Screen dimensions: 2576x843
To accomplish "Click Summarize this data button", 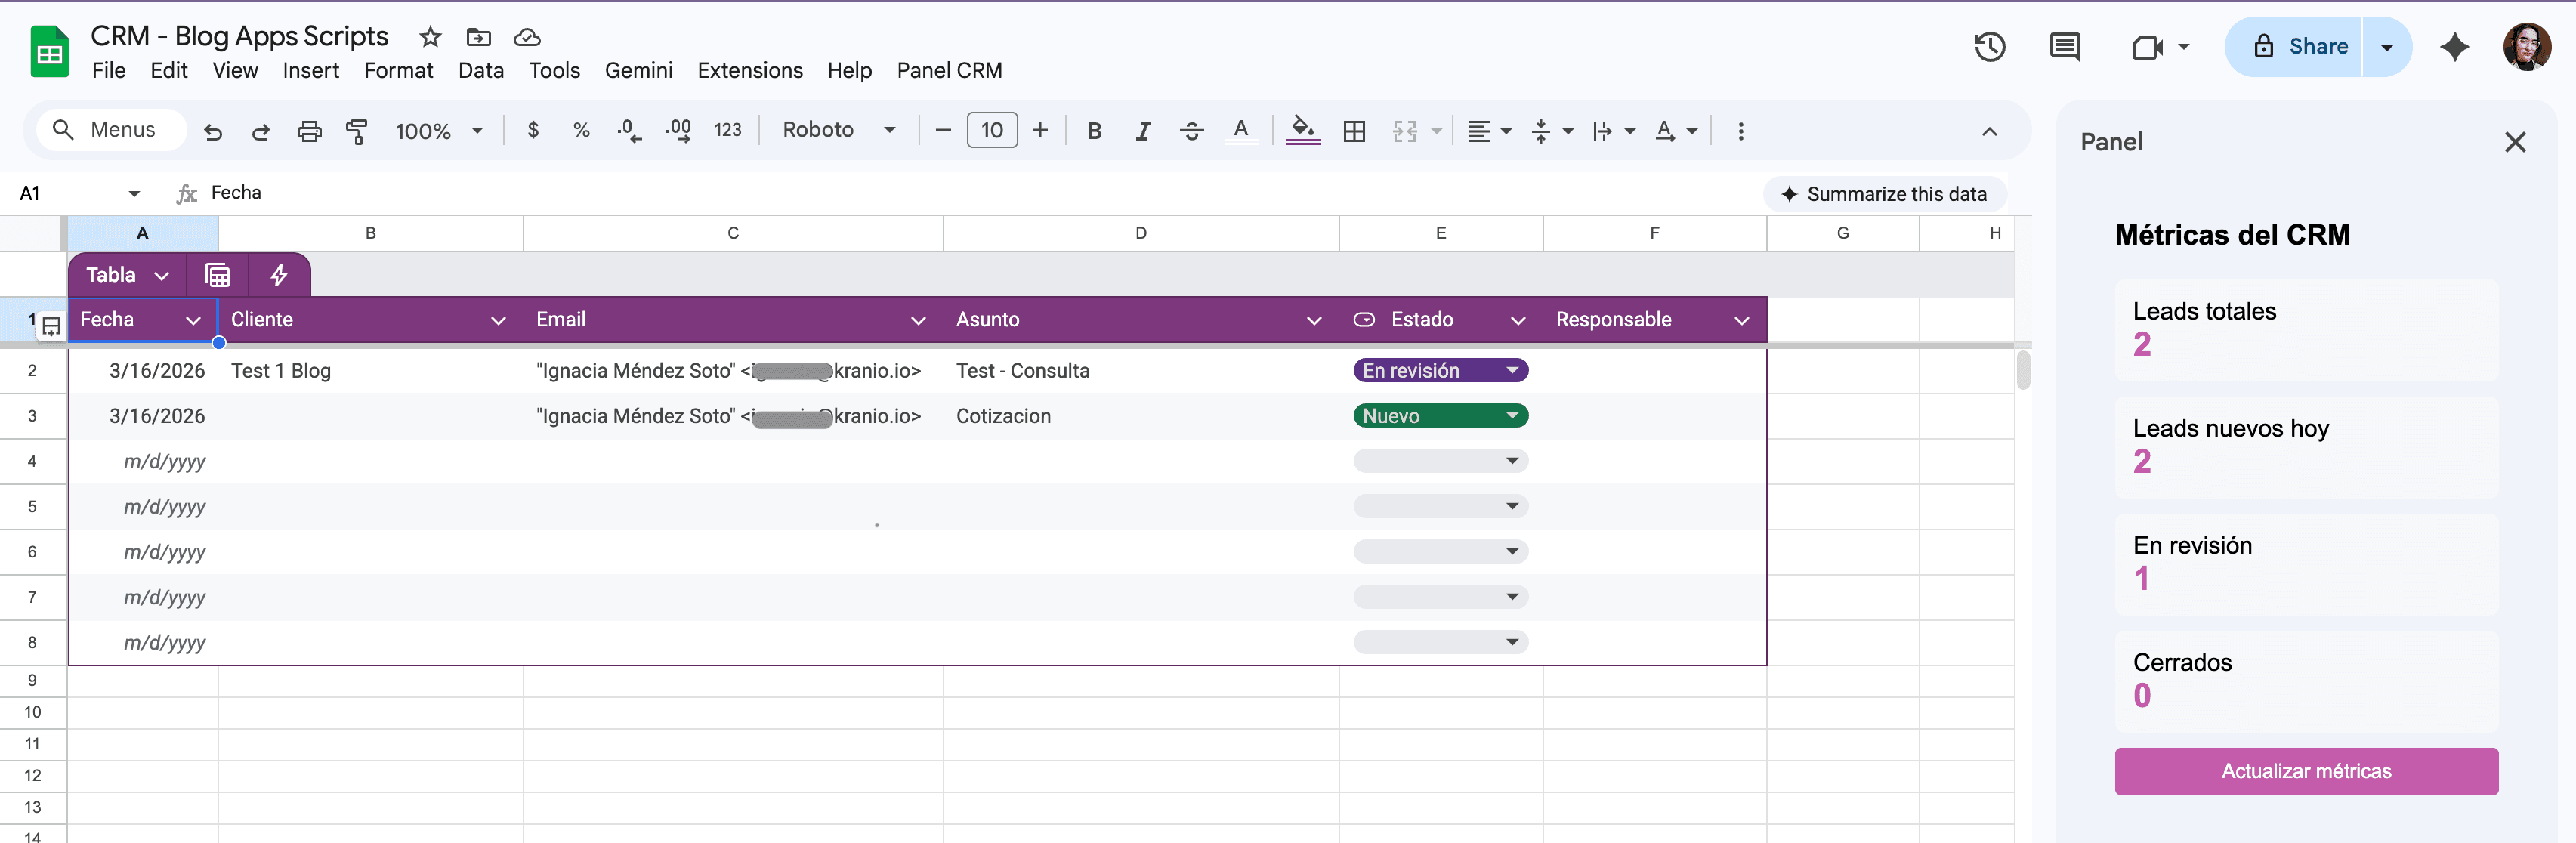I will click(1884, 194).
